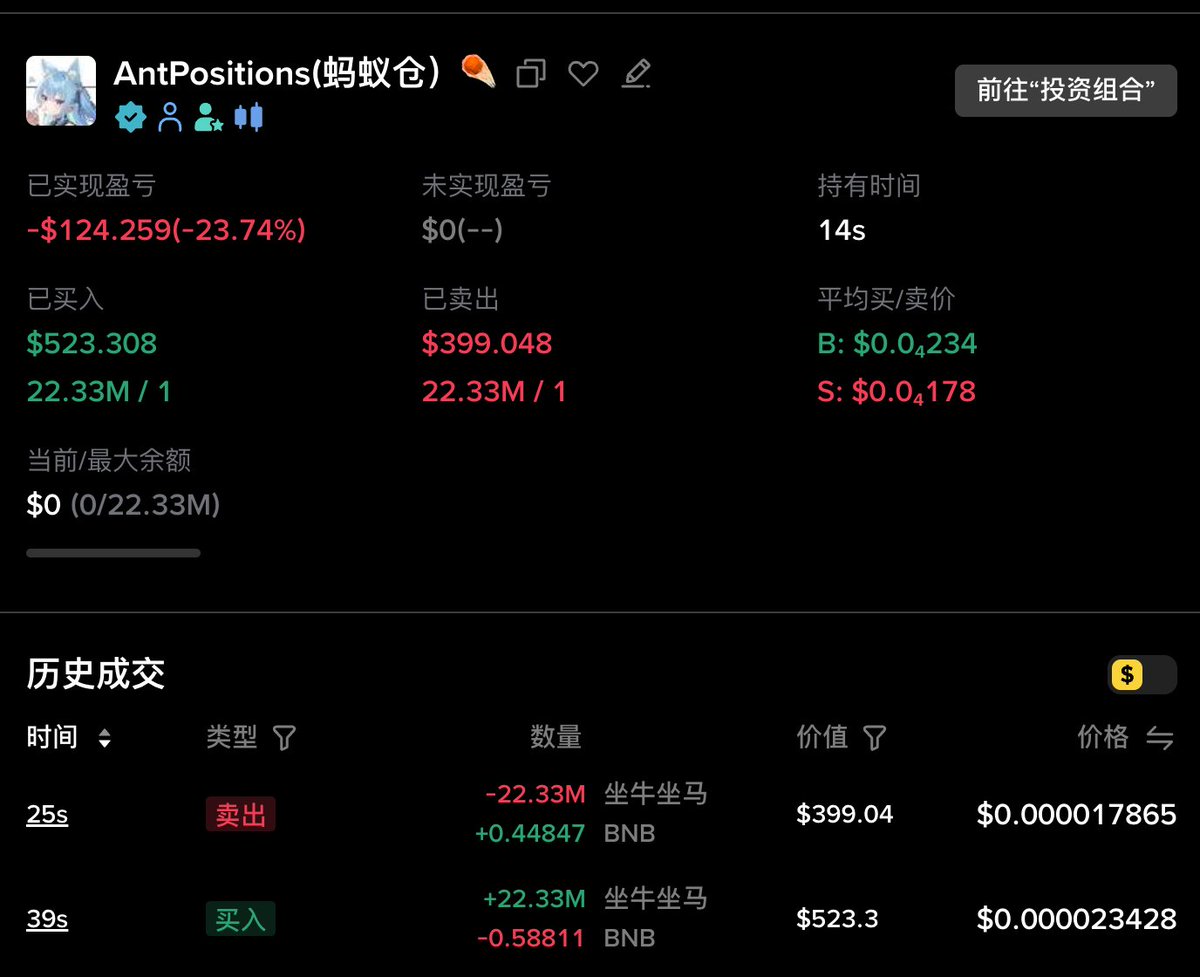The width and height of the screenshot is (1200, 977).
Task: Click current balance $0 (0/22.33M)
Action: click(123, 505)
